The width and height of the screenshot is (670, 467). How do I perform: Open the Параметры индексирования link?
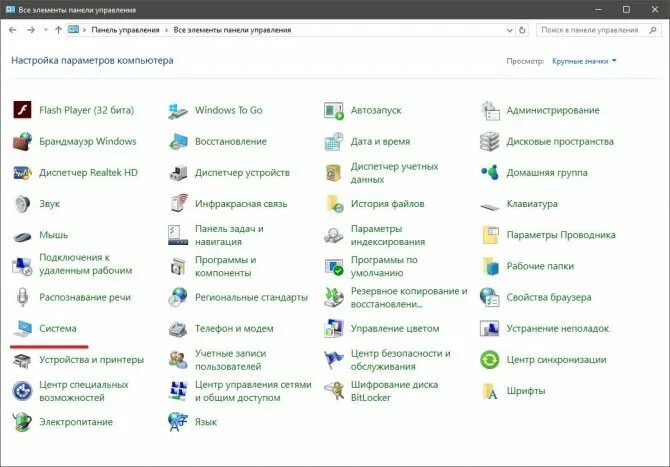point(388,235)
